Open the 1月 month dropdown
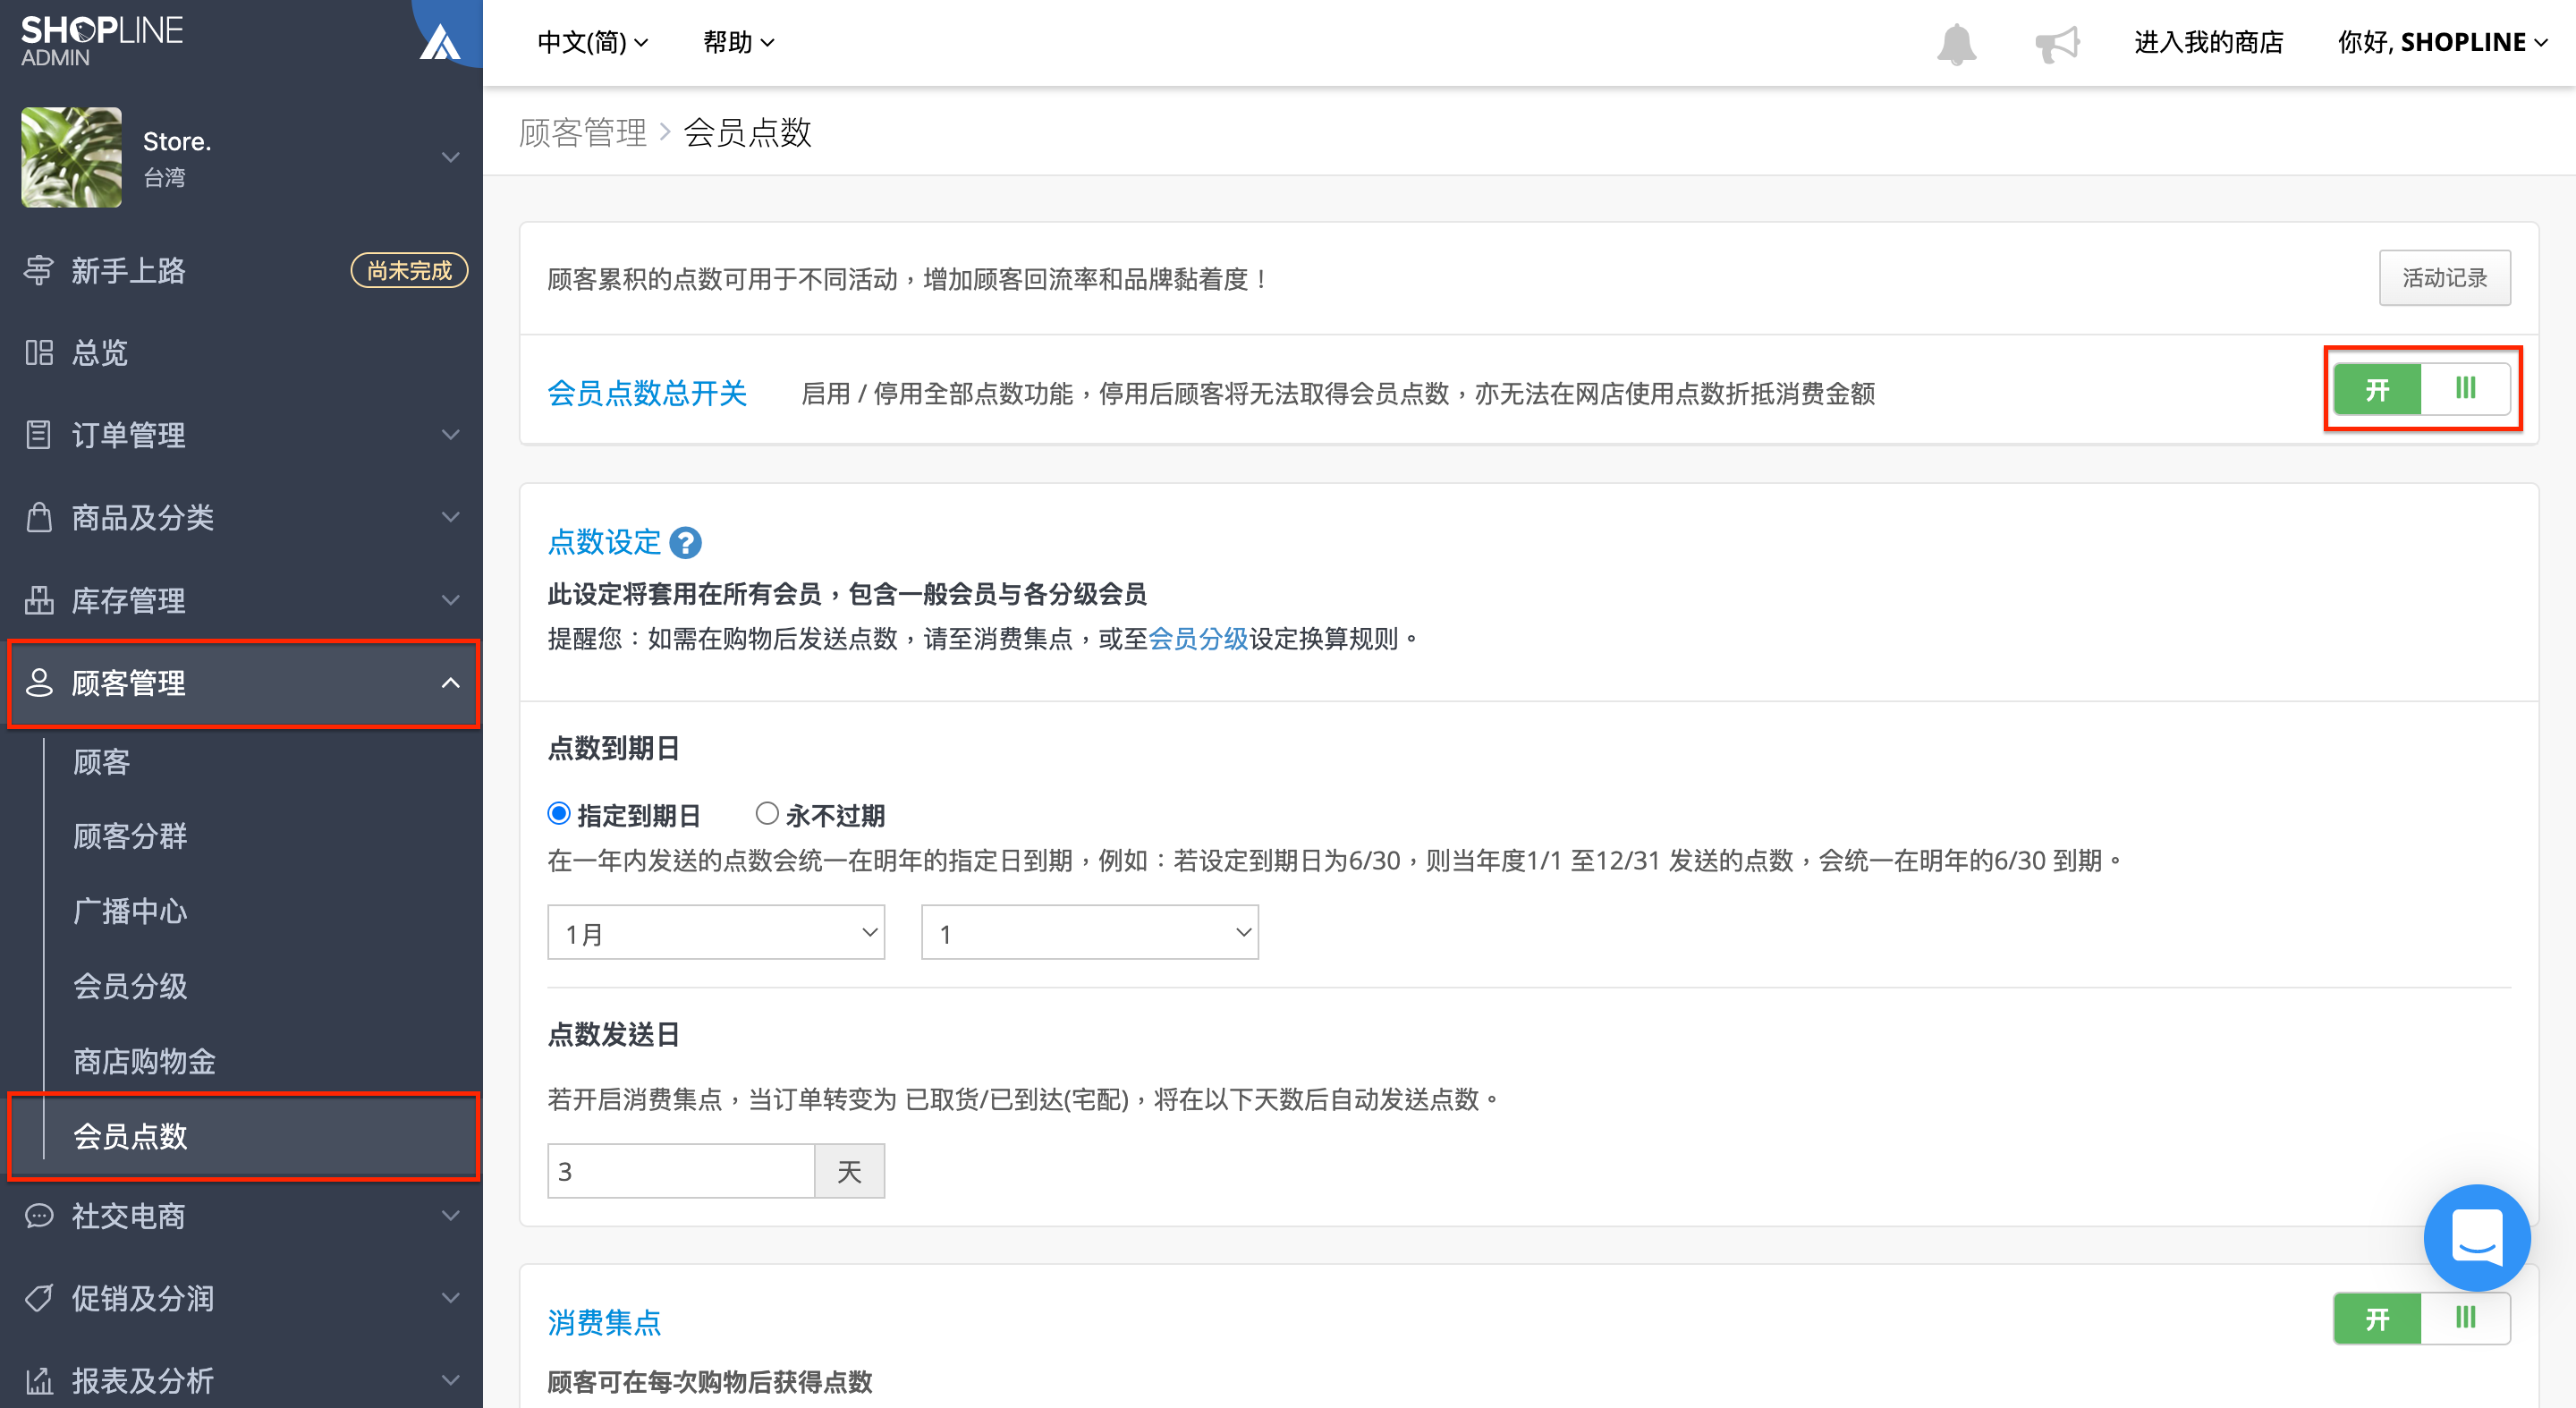 pyautogui.click(x=716, y=933)
